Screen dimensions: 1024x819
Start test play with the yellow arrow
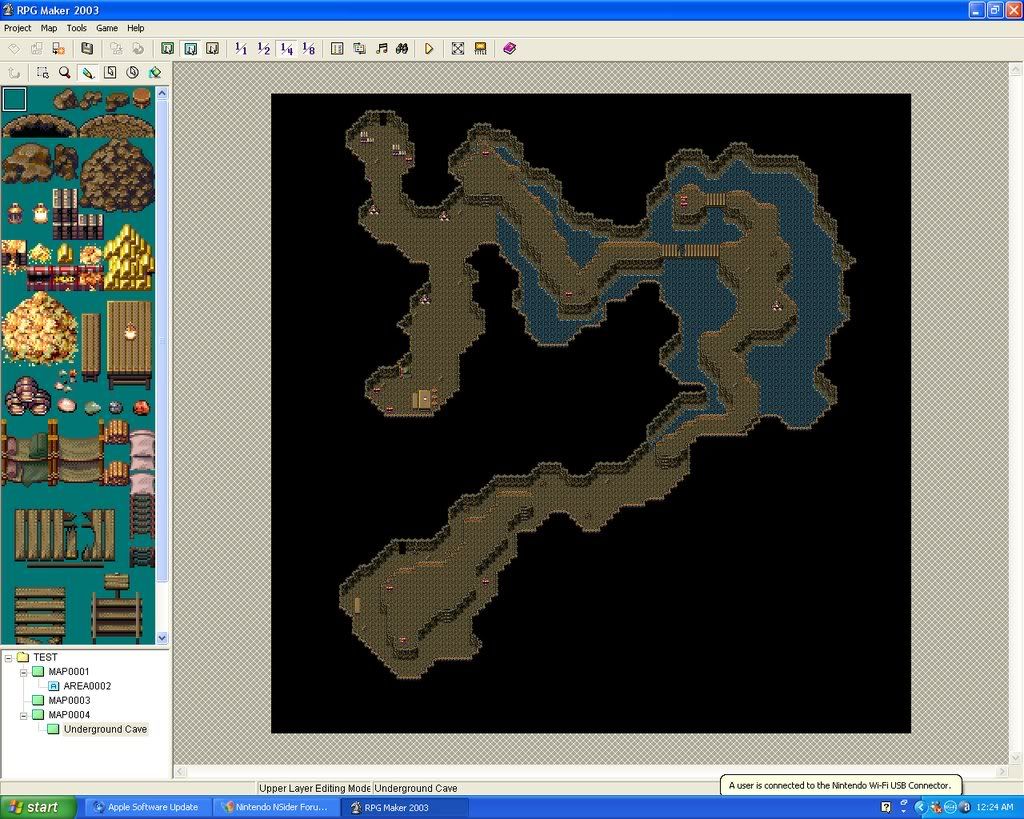point(429,48)
